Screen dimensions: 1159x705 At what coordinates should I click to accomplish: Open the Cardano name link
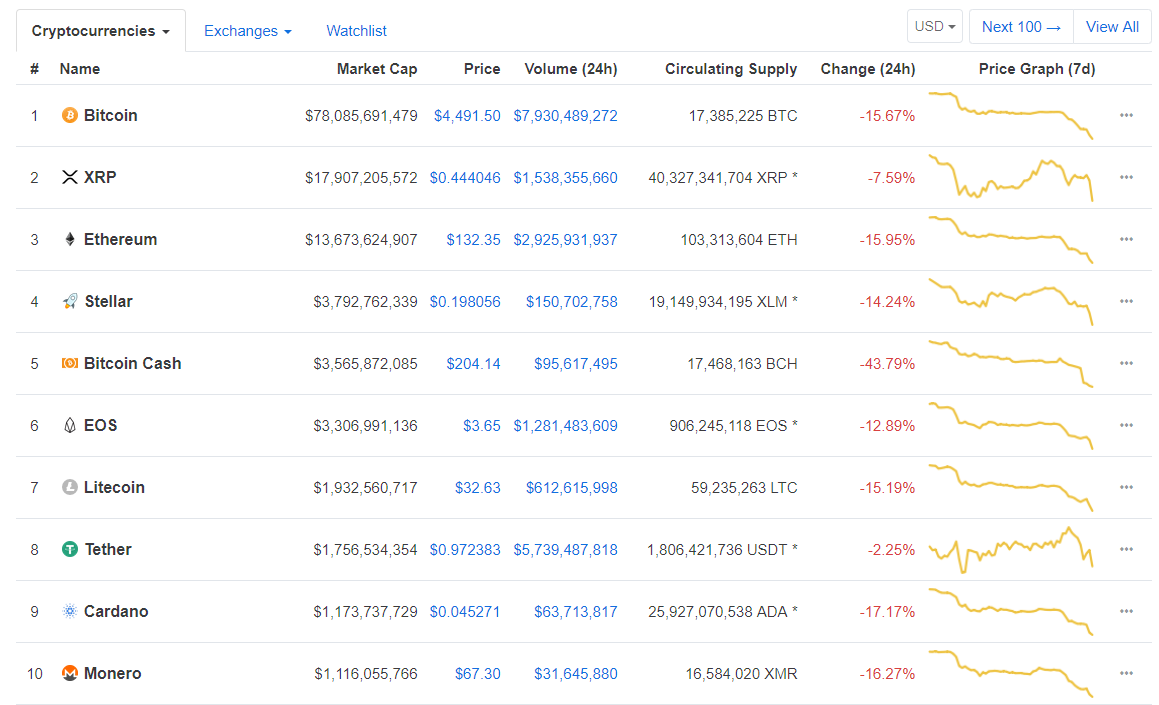tap(116, 612)
